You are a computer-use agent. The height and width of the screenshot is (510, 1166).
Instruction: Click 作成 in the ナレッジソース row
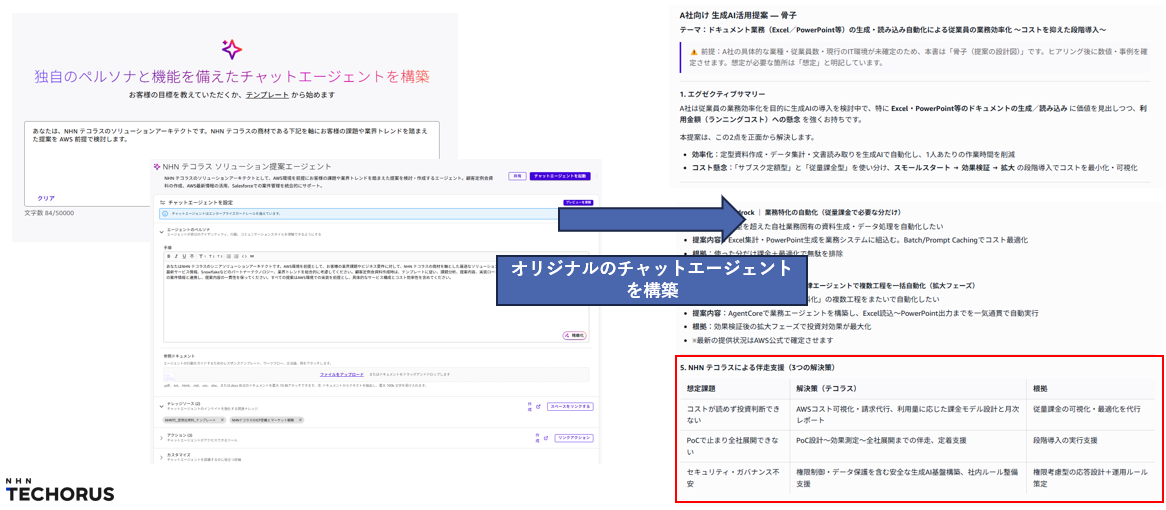point(529,407)
